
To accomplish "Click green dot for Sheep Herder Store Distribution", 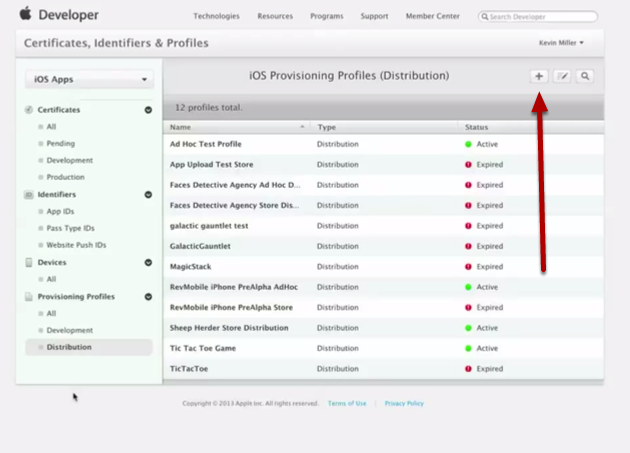I will (x=468, y=328).
